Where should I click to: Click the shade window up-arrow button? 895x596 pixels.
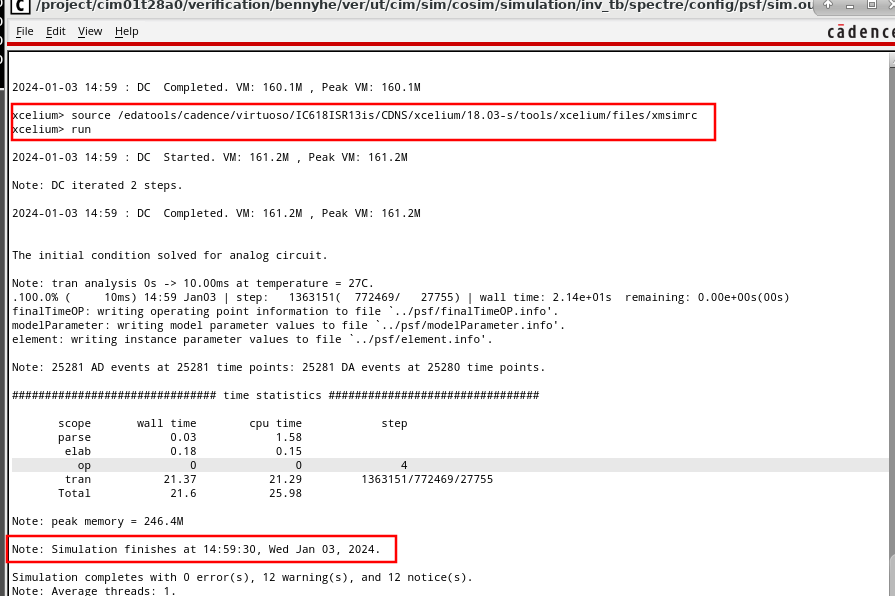click(x=828, y=5)
